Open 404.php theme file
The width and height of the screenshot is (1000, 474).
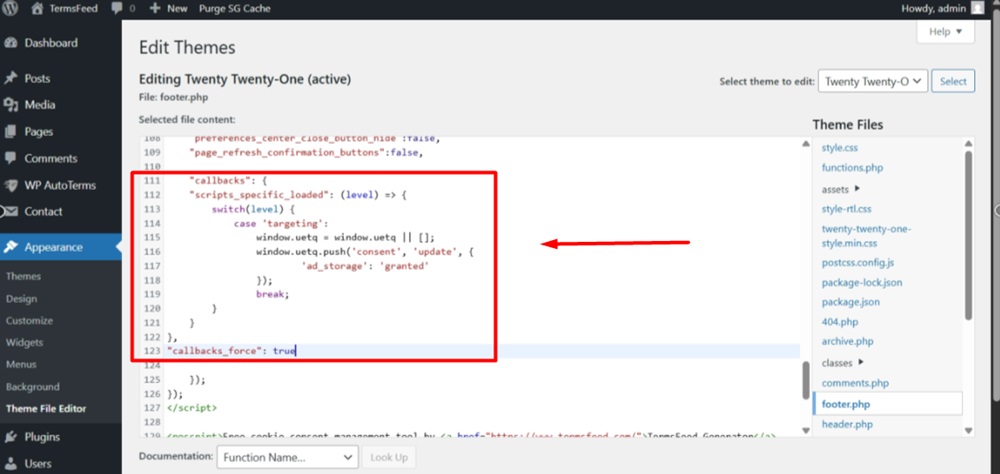pyautogui.click(x=840, y=322)
